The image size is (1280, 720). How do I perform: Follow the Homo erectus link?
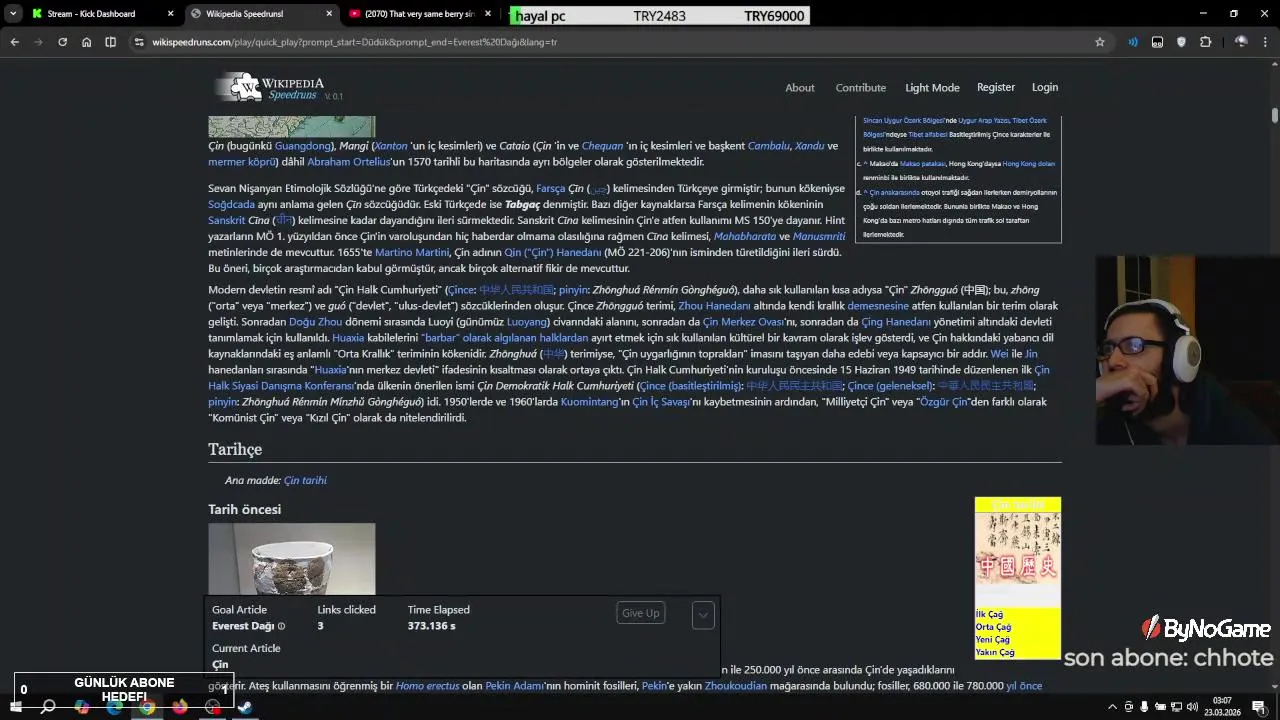coord(427,686)
